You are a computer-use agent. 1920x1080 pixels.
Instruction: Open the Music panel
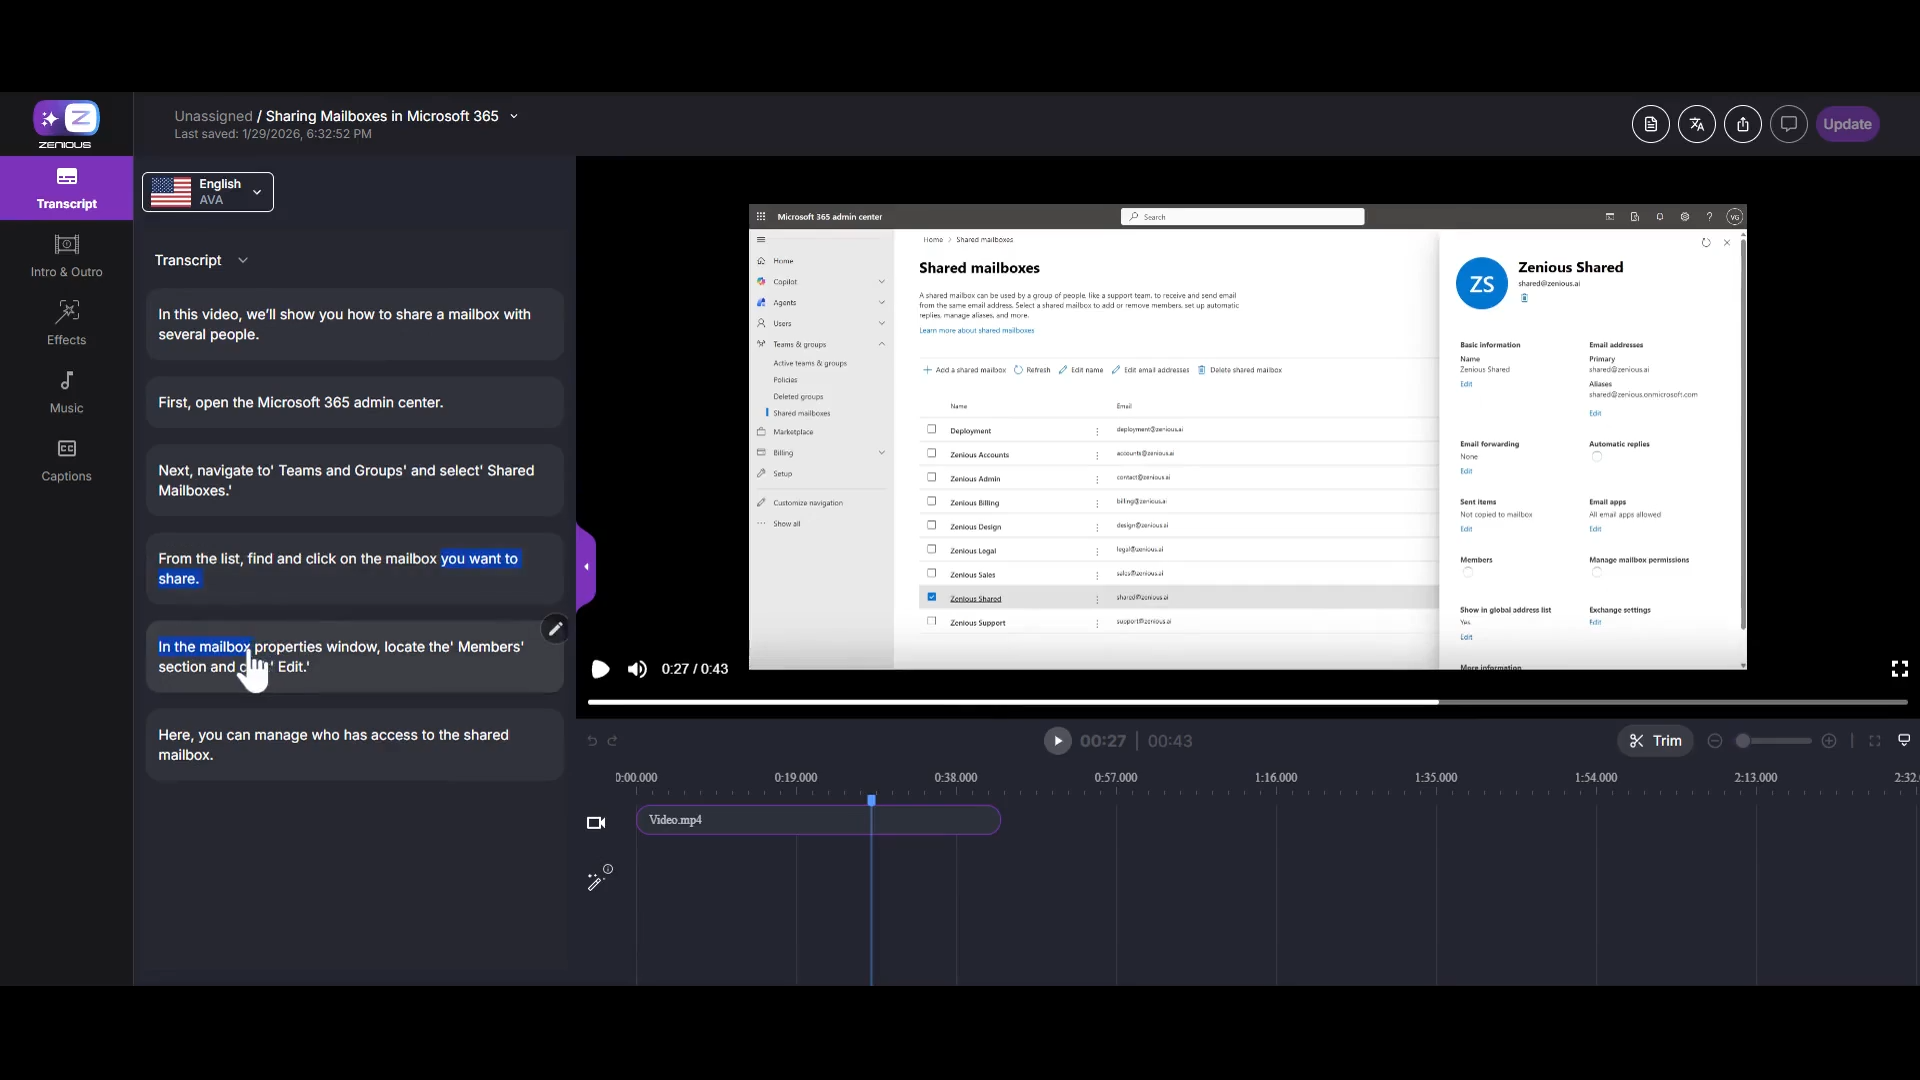click(66, 391)
